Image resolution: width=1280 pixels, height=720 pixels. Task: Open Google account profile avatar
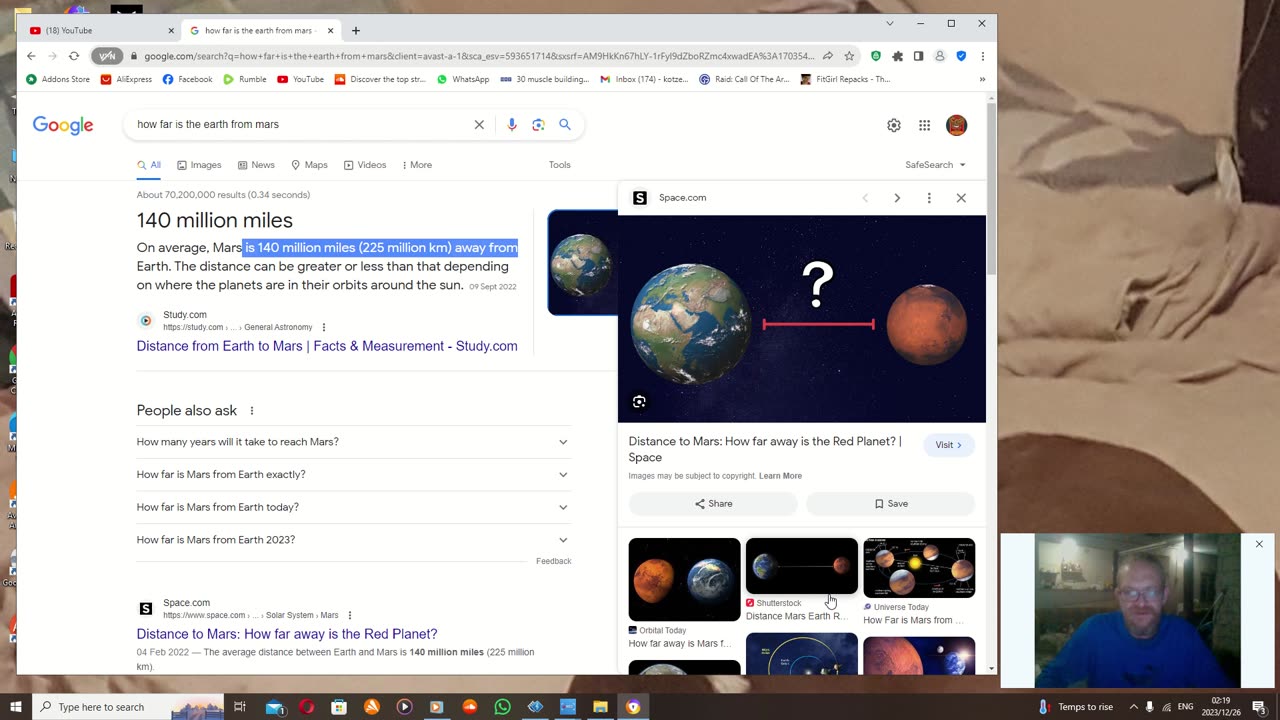pos(957,125)
